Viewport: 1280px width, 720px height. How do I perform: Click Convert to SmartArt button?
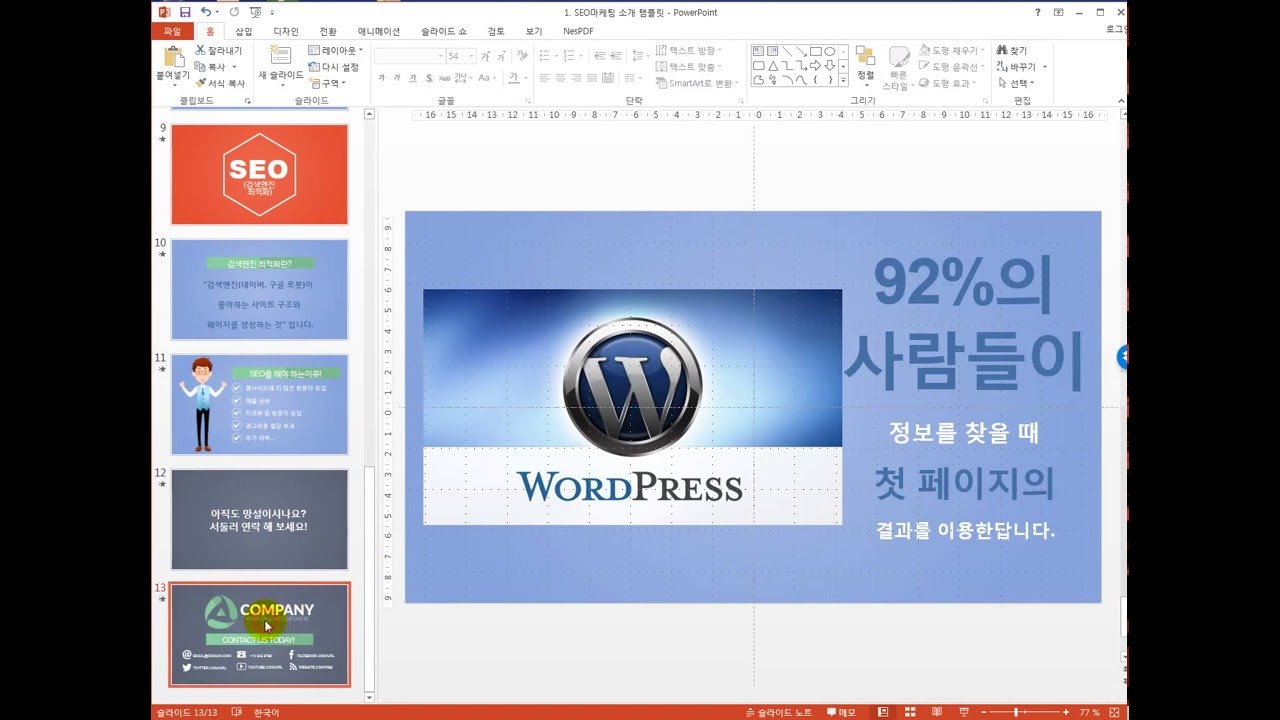tap(695, 83)
